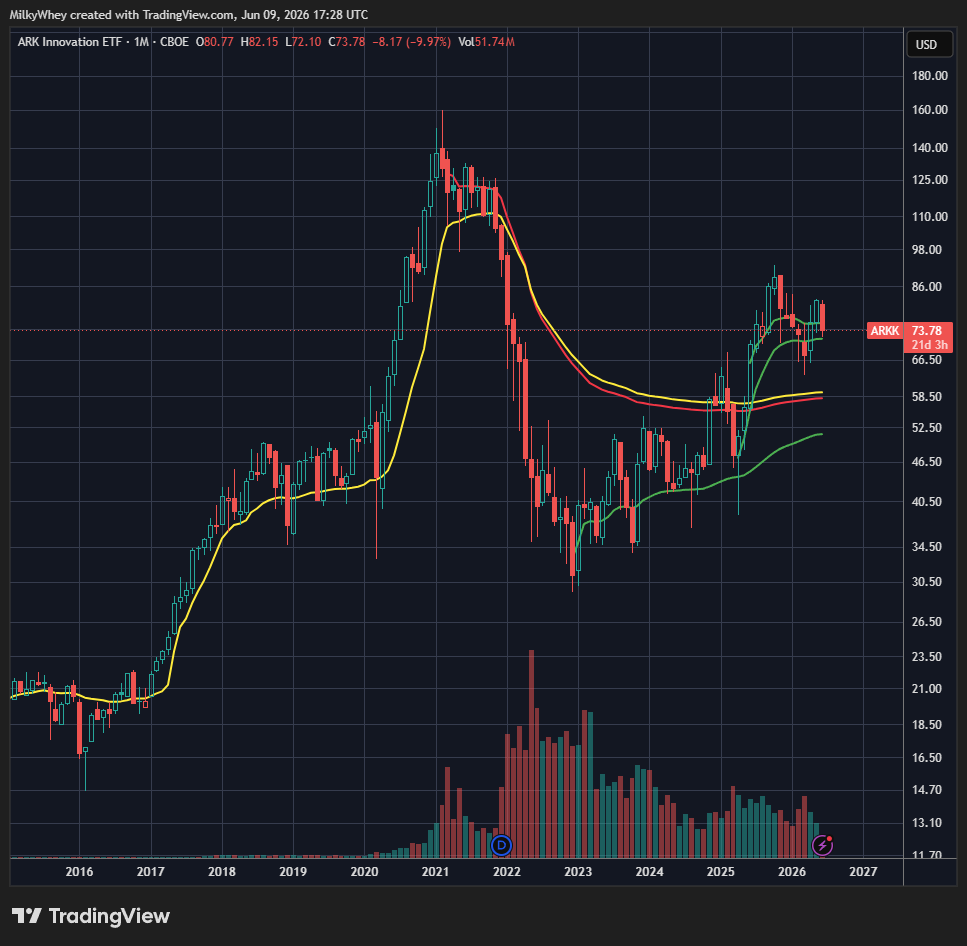Click the 21d 3h countdown label
Screen dimensions: 967x946
929,345
